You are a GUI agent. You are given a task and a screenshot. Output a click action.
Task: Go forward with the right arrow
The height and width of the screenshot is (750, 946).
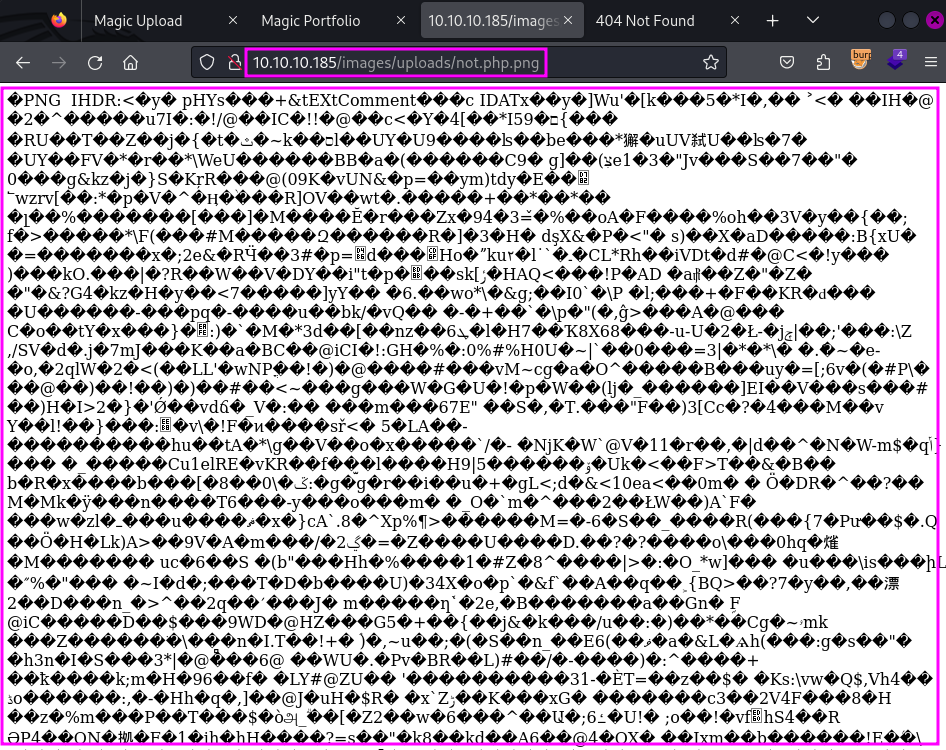pos(59,63)
